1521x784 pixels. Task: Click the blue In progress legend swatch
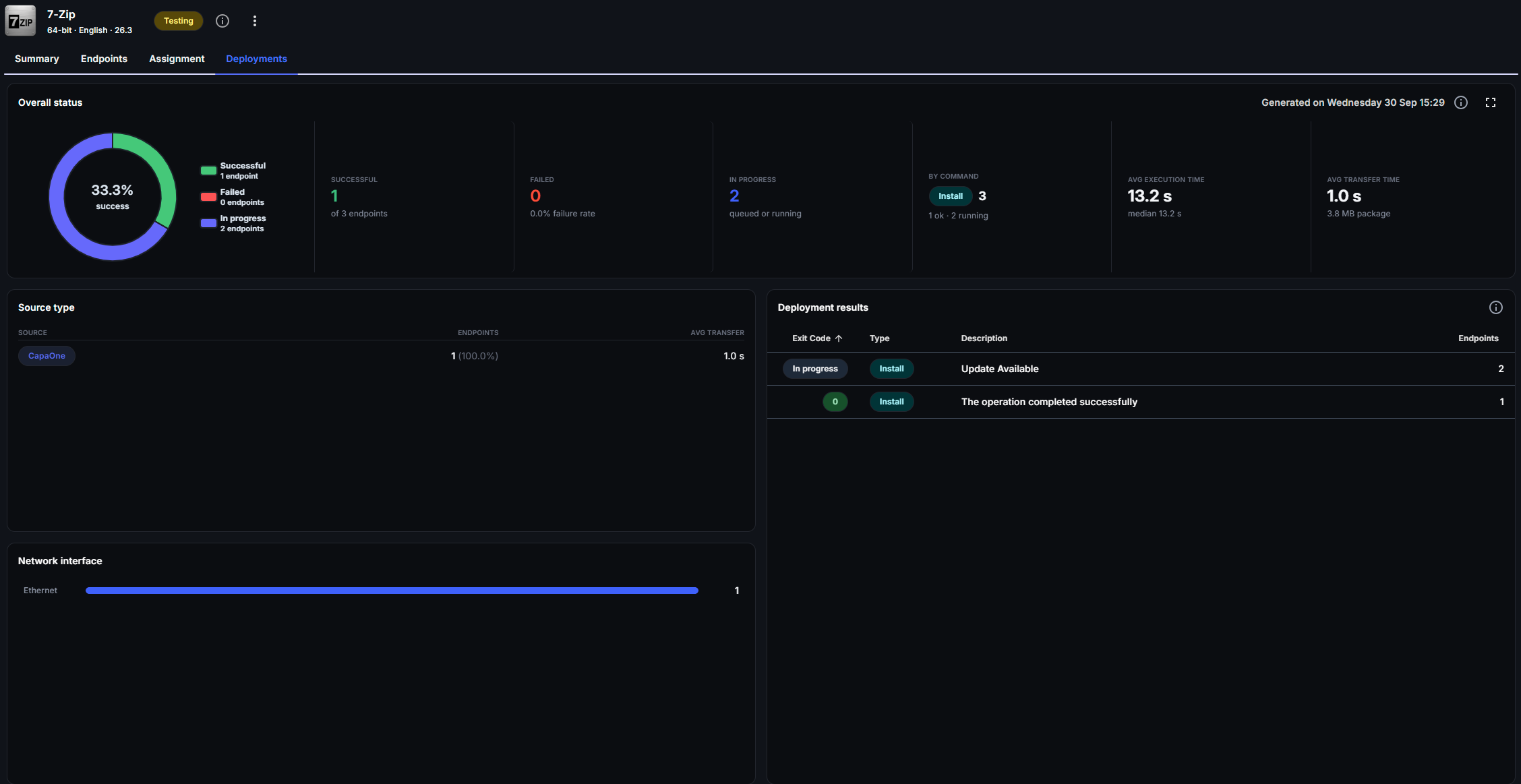tap(208, 223)
